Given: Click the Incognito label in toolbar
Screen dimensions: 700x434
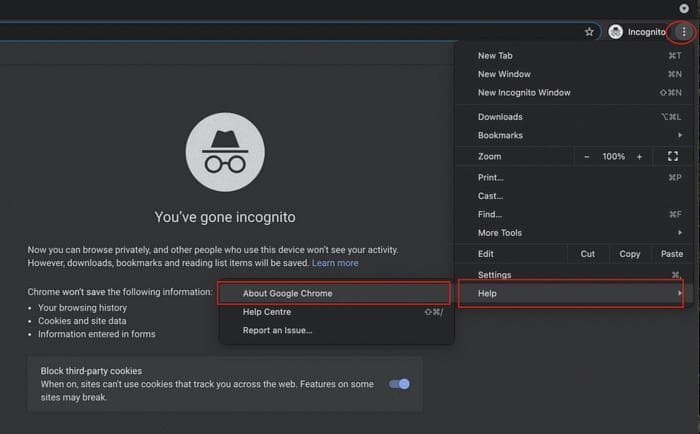Looking at the screenshot, I should [646, 32].
